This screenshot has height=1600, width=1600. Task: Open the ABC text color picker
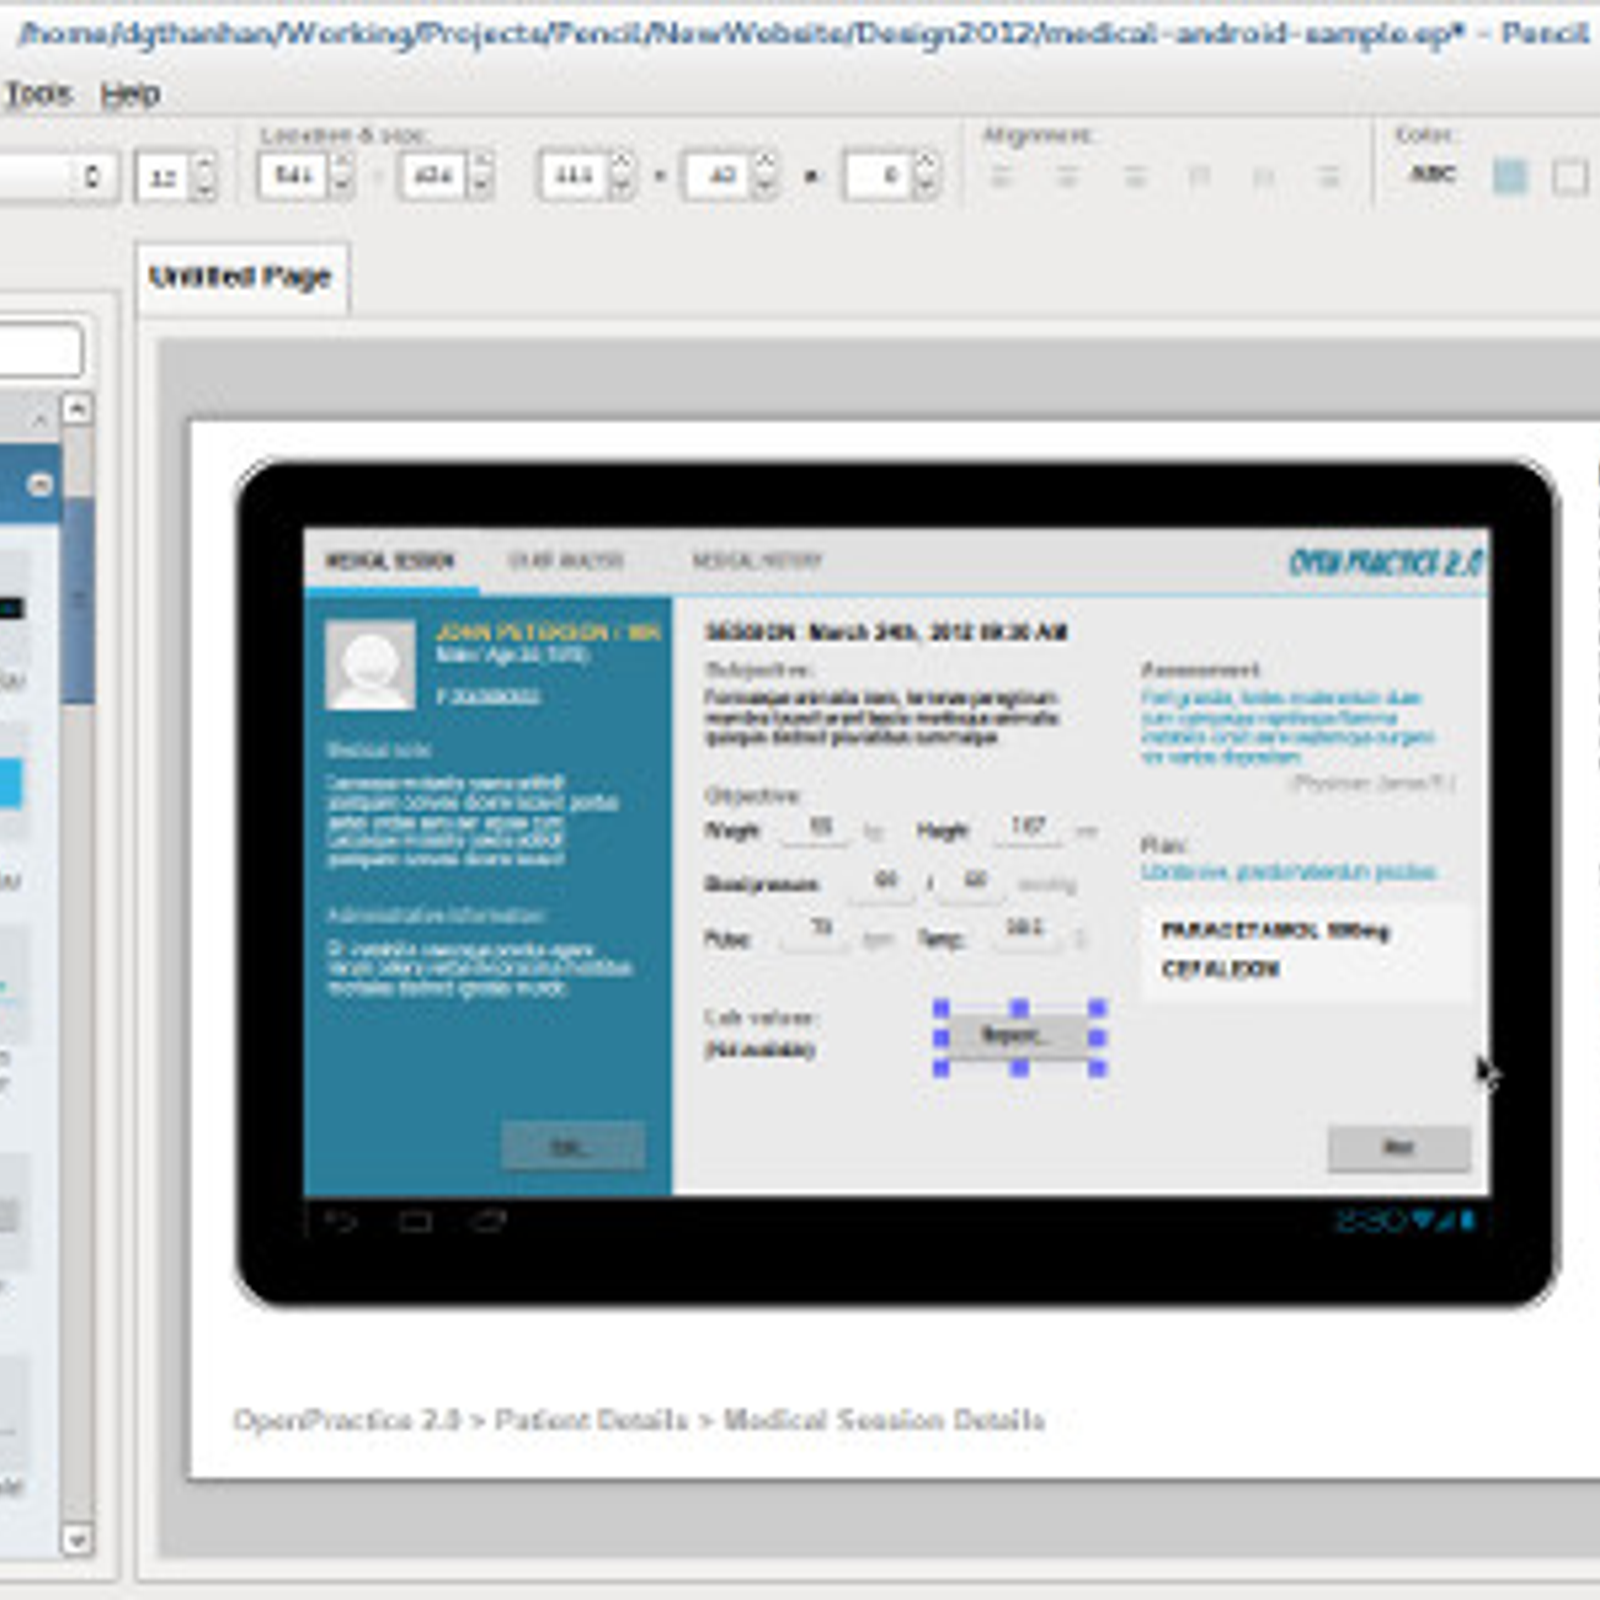[1432, 175]
